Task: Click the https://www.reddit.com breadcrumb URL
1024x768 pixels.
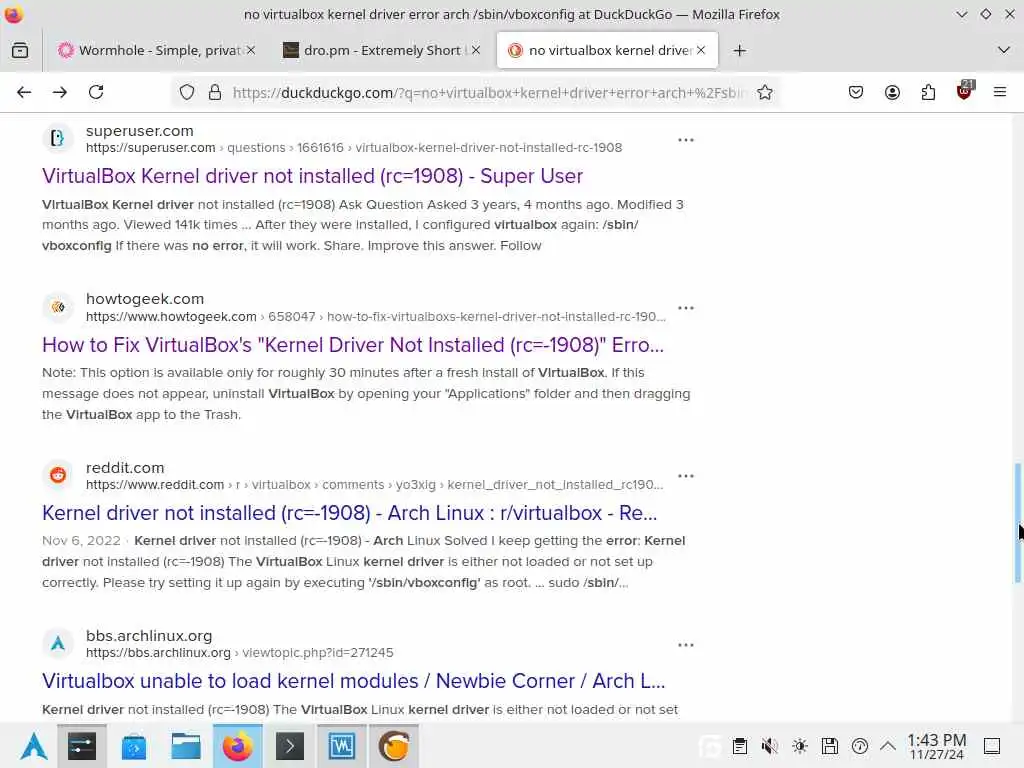Action: [155, 485]
